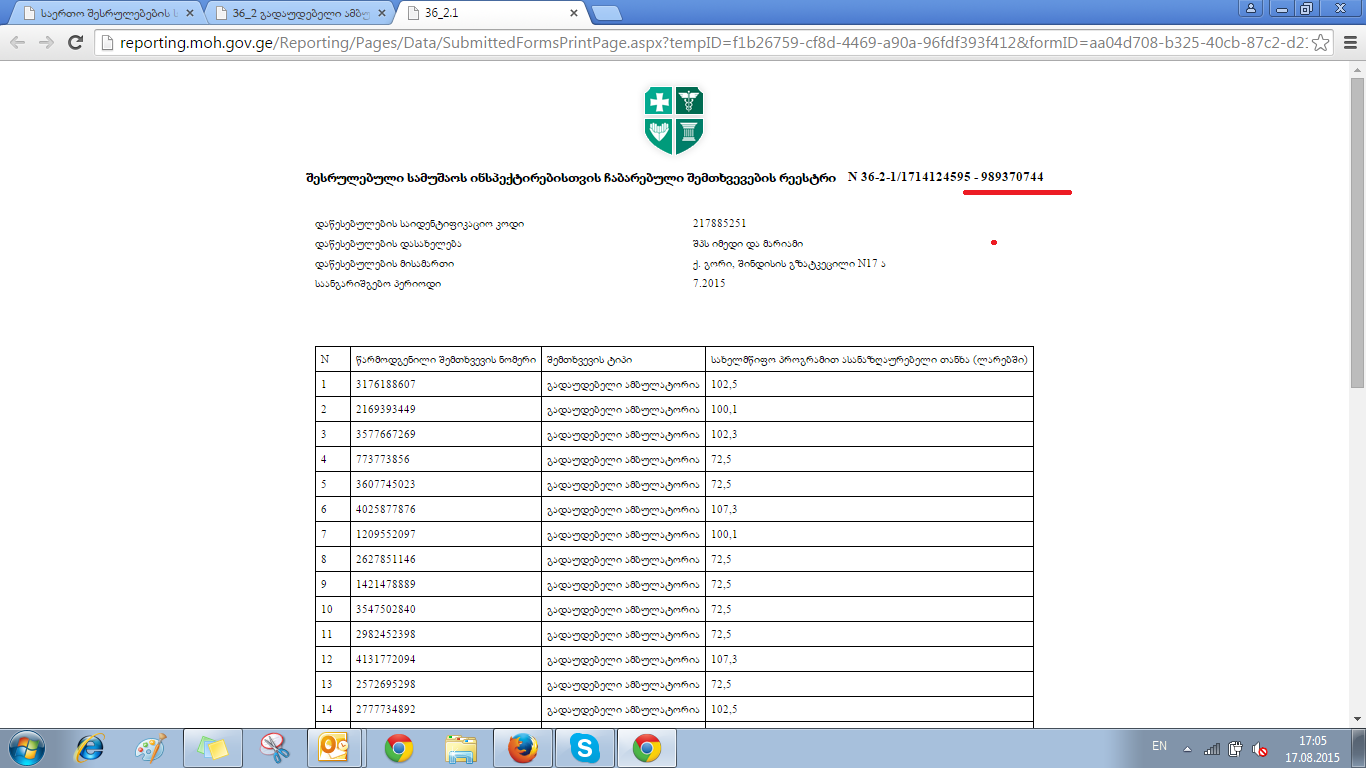Reload the current page

point(75,43)
